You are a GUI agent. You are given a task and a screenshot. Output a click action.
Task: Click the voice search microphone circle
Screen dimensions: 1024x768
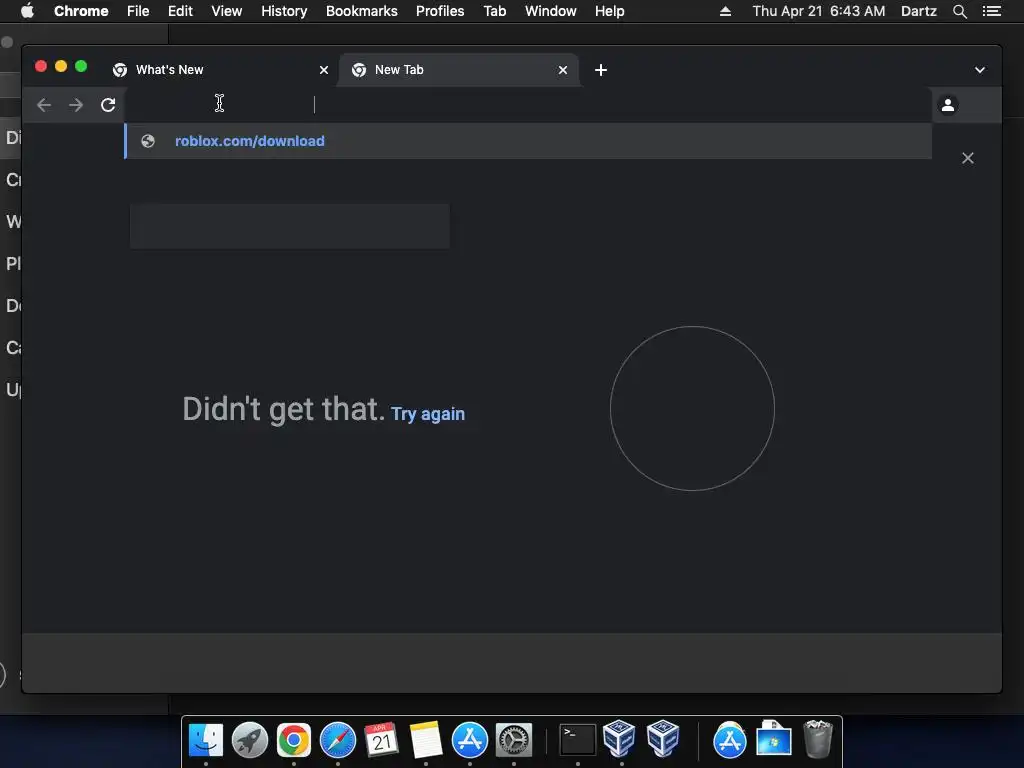692,409
